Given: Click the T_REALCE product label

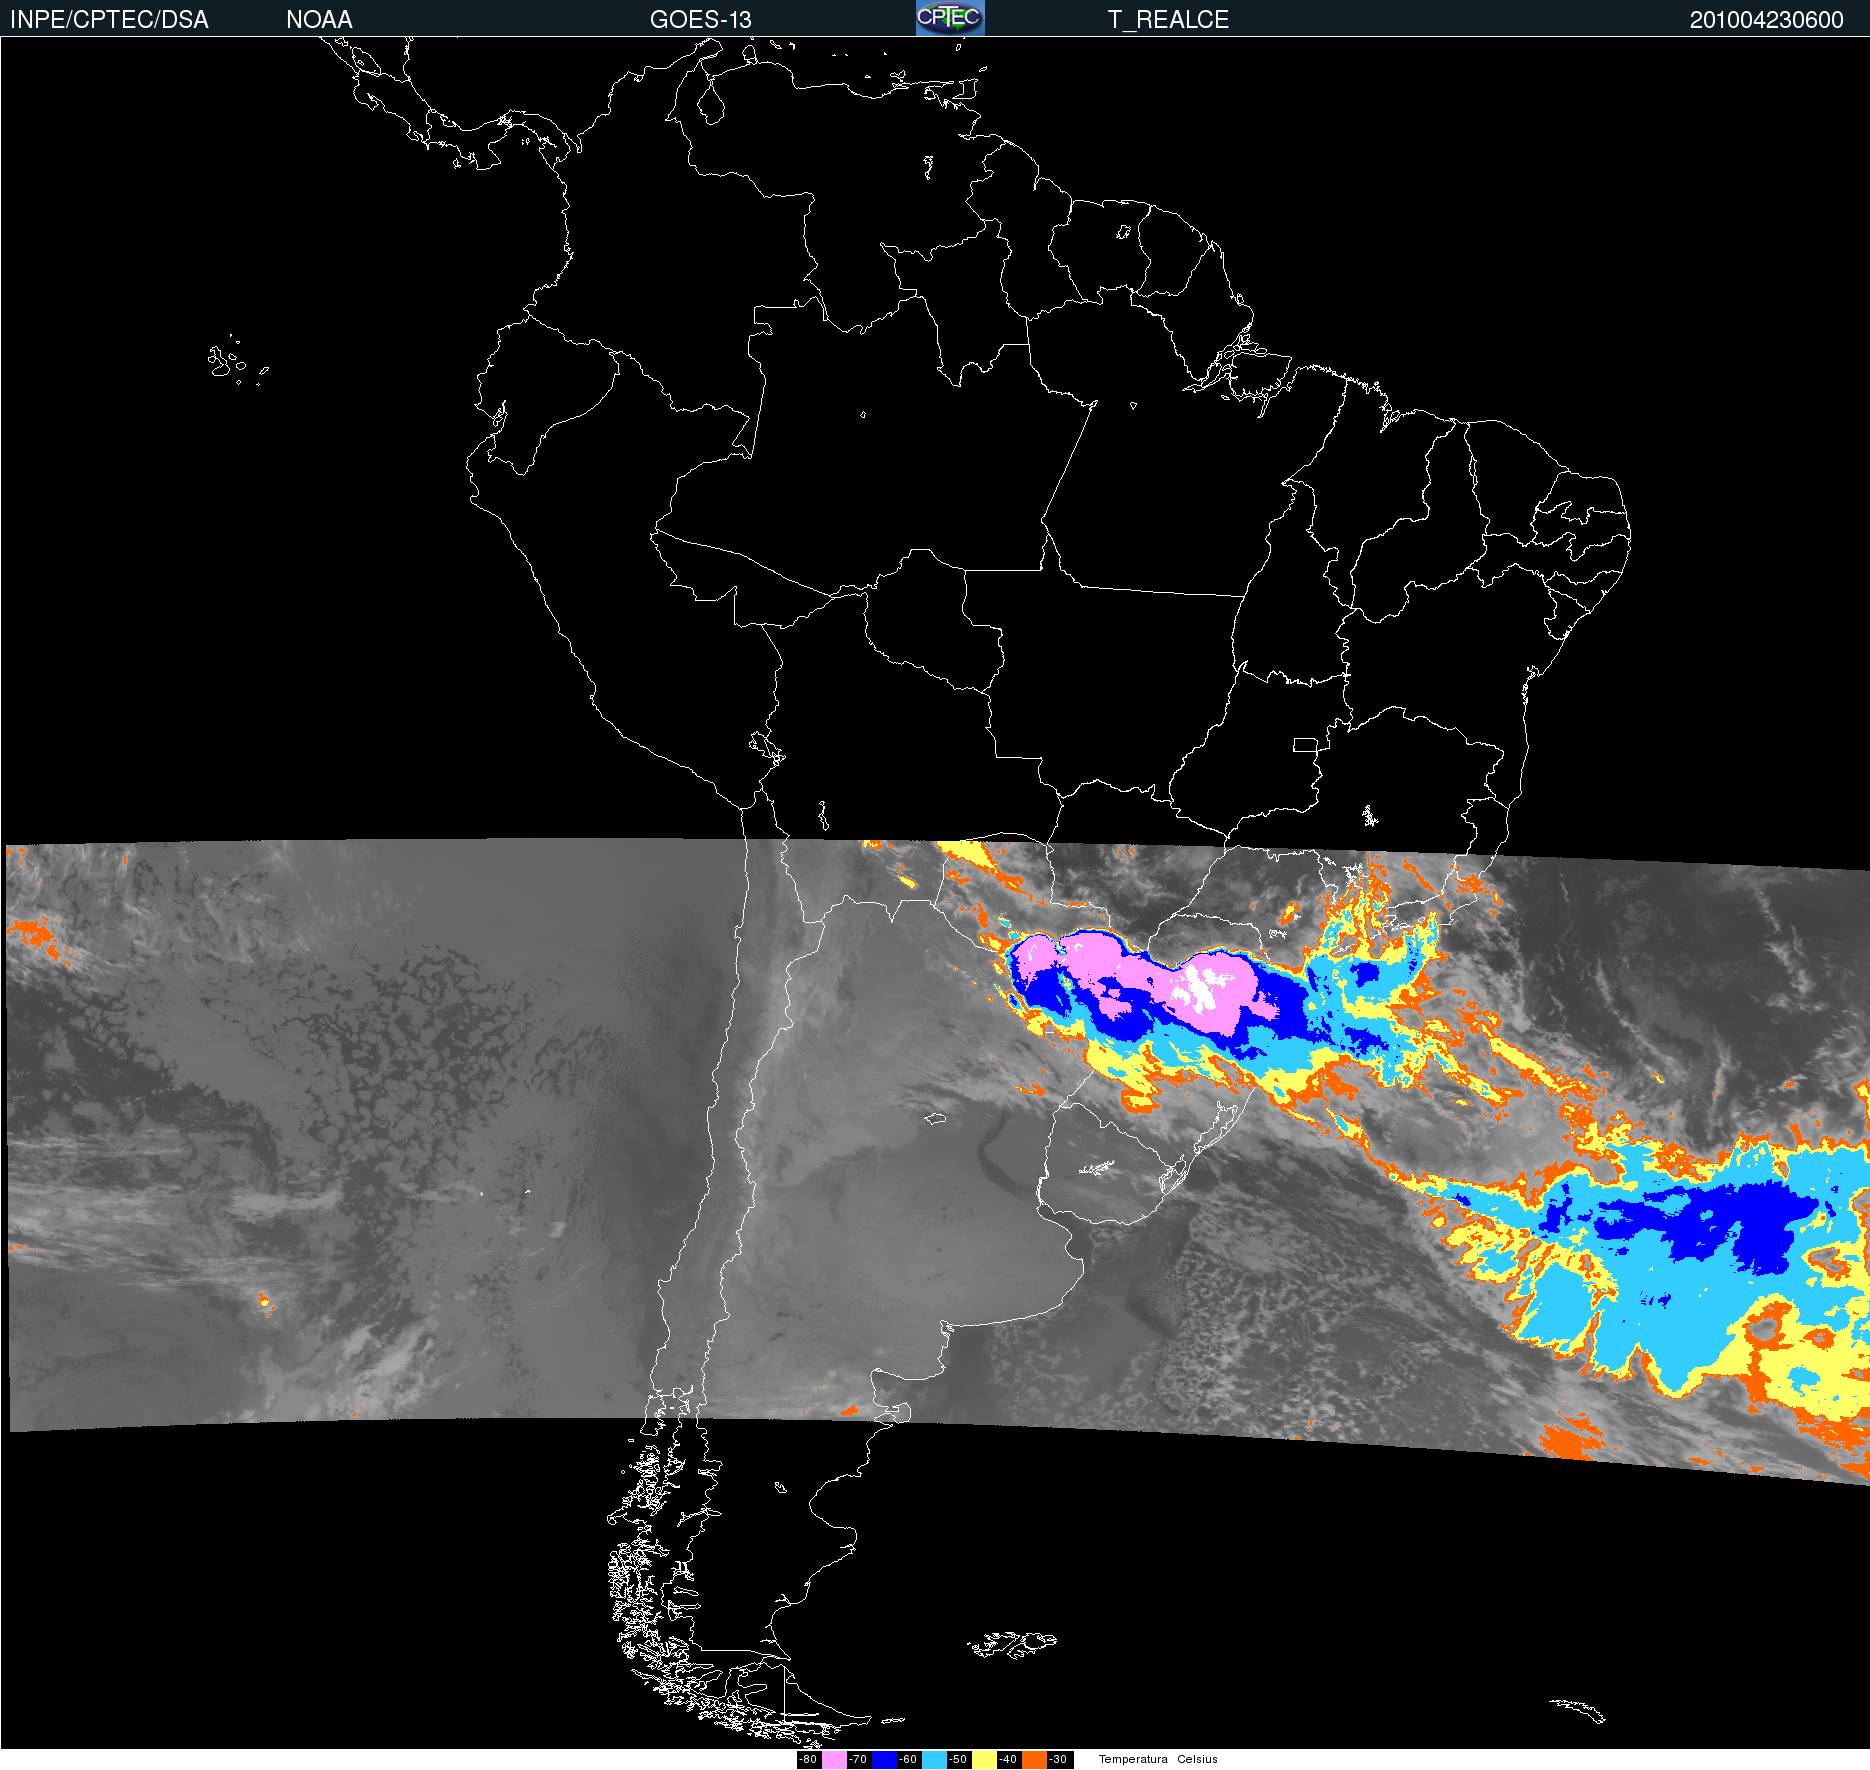Looking at the screenshot, I should 1168,20.
